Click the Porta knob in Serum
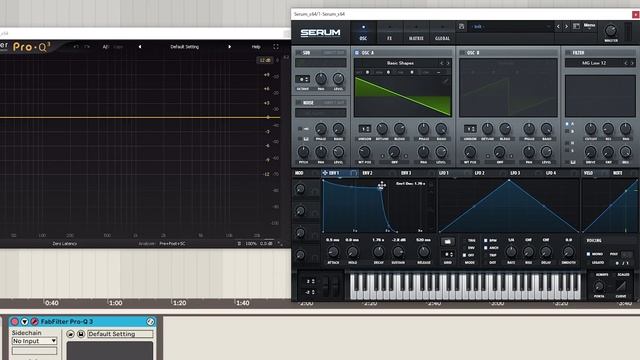Image resolution: width=640 pixels, height=360 pixels. coord(599,286)
